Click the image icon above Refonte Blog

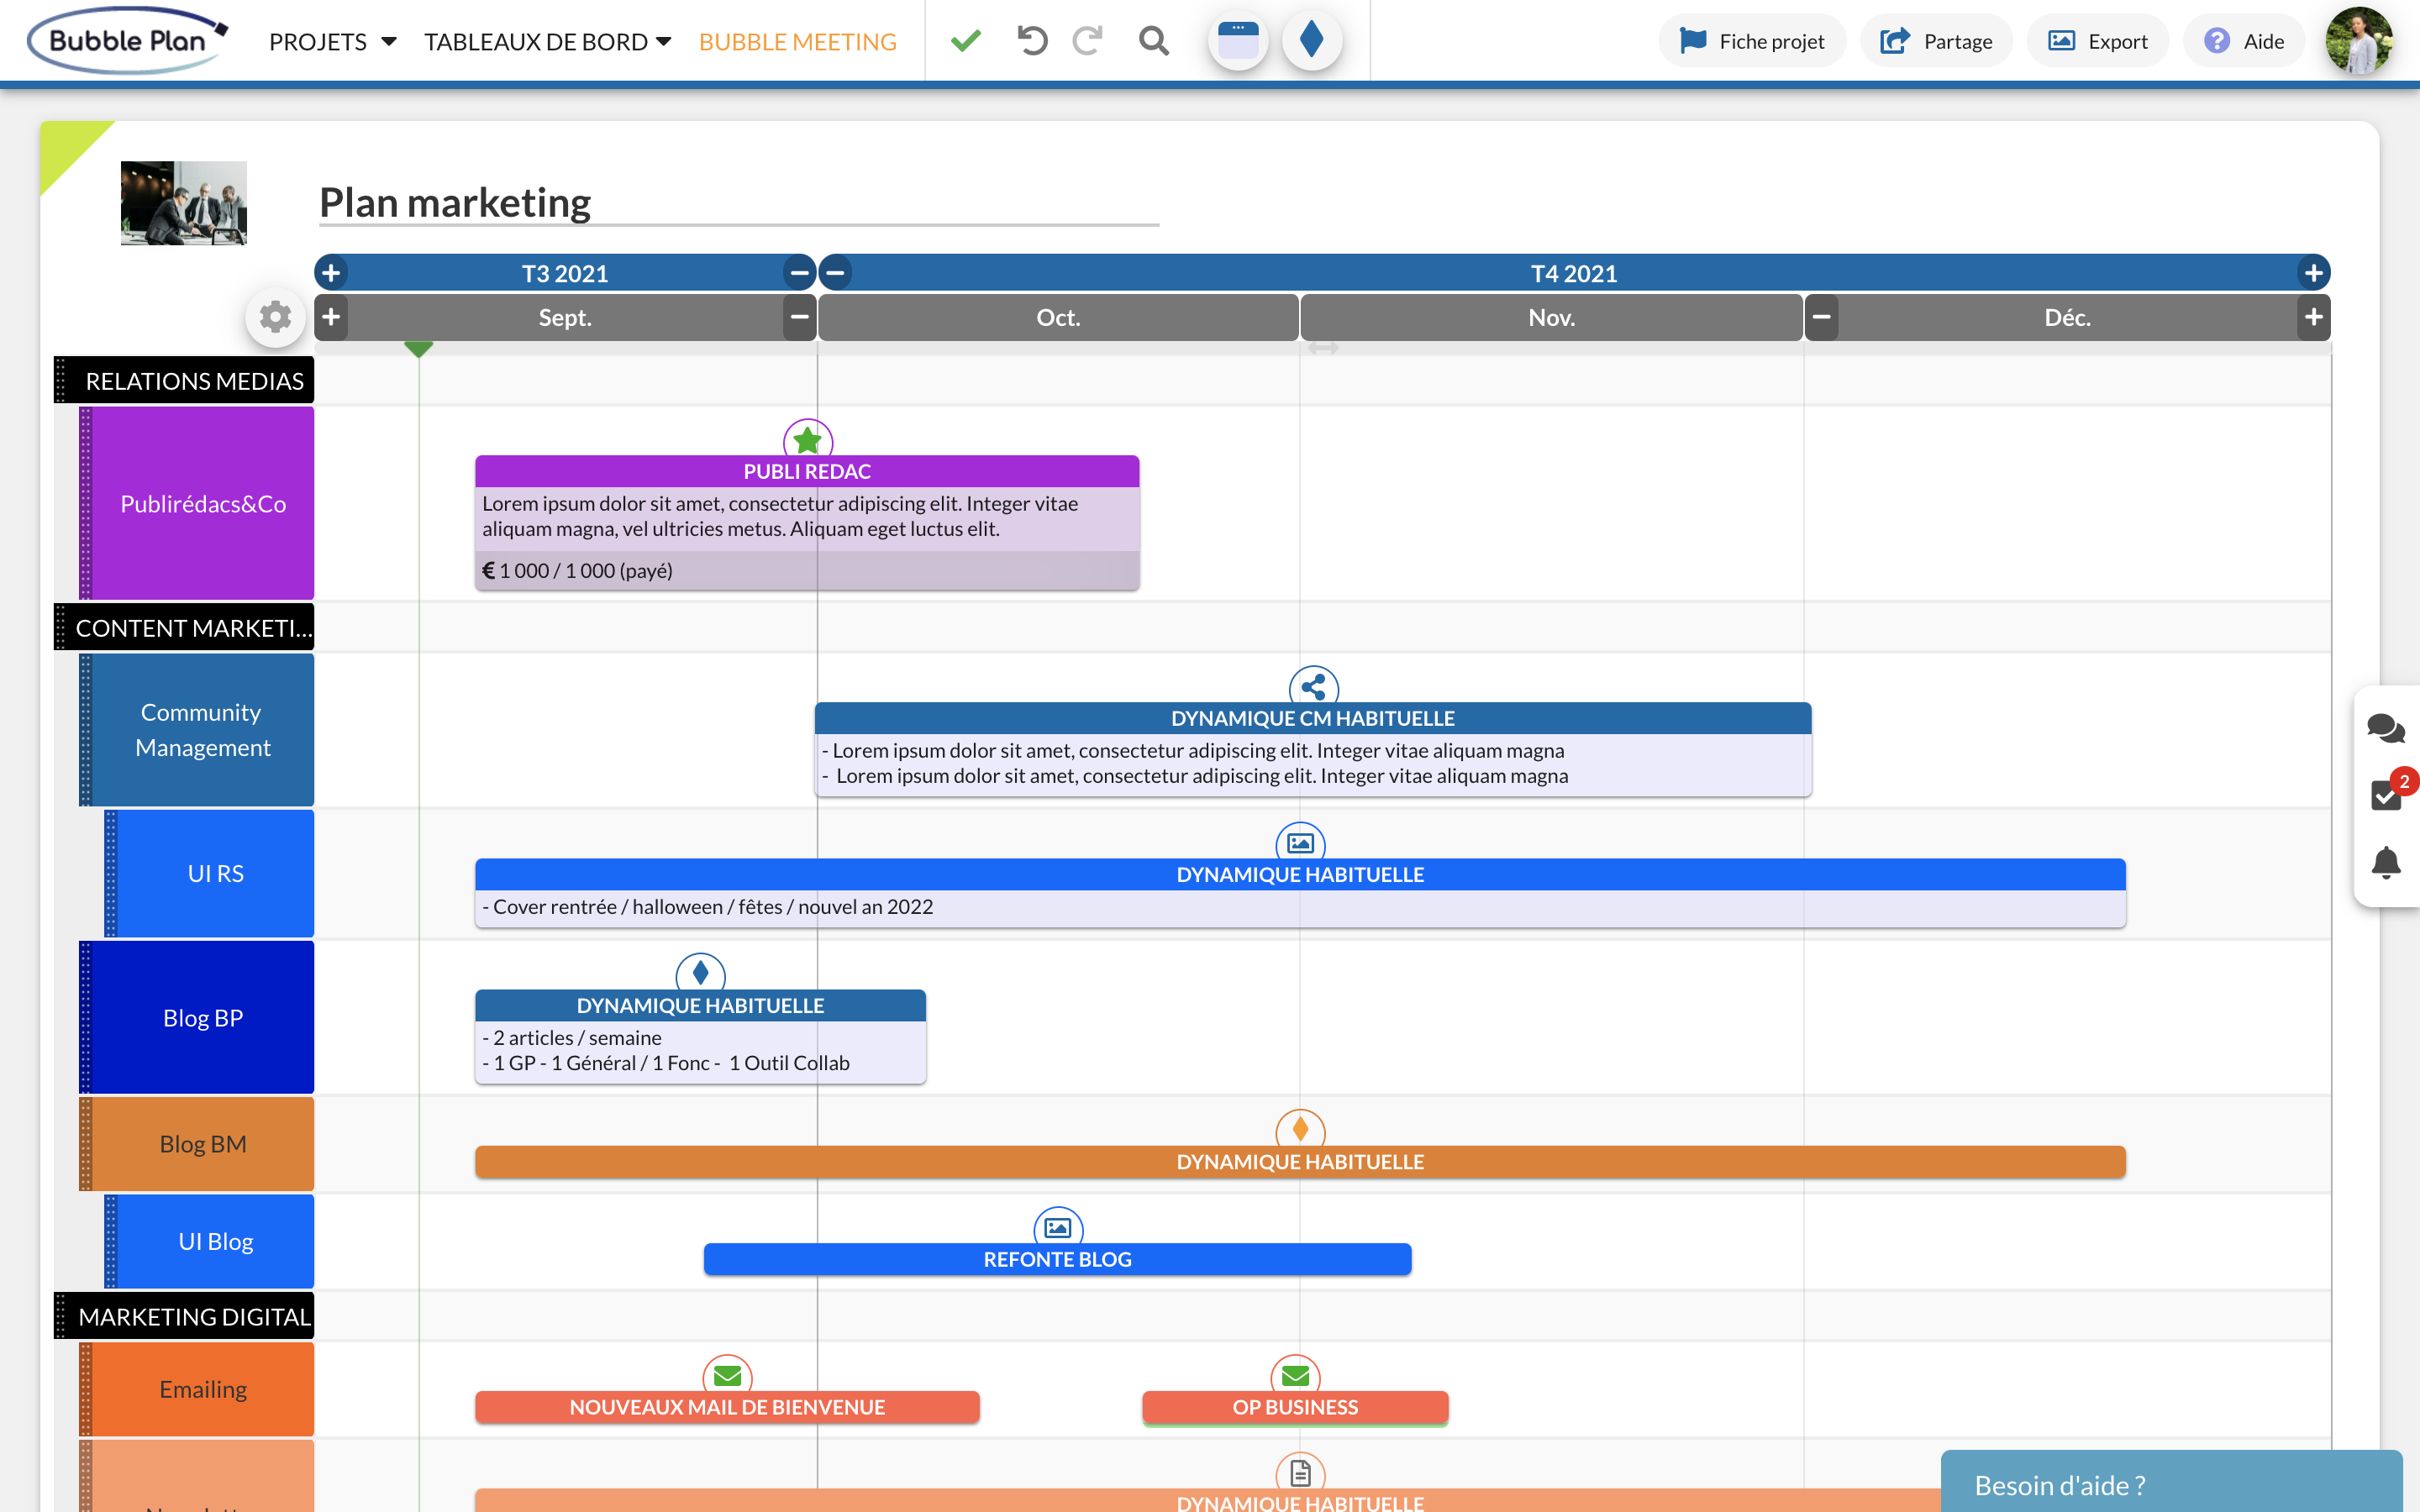(1057, 1227)
